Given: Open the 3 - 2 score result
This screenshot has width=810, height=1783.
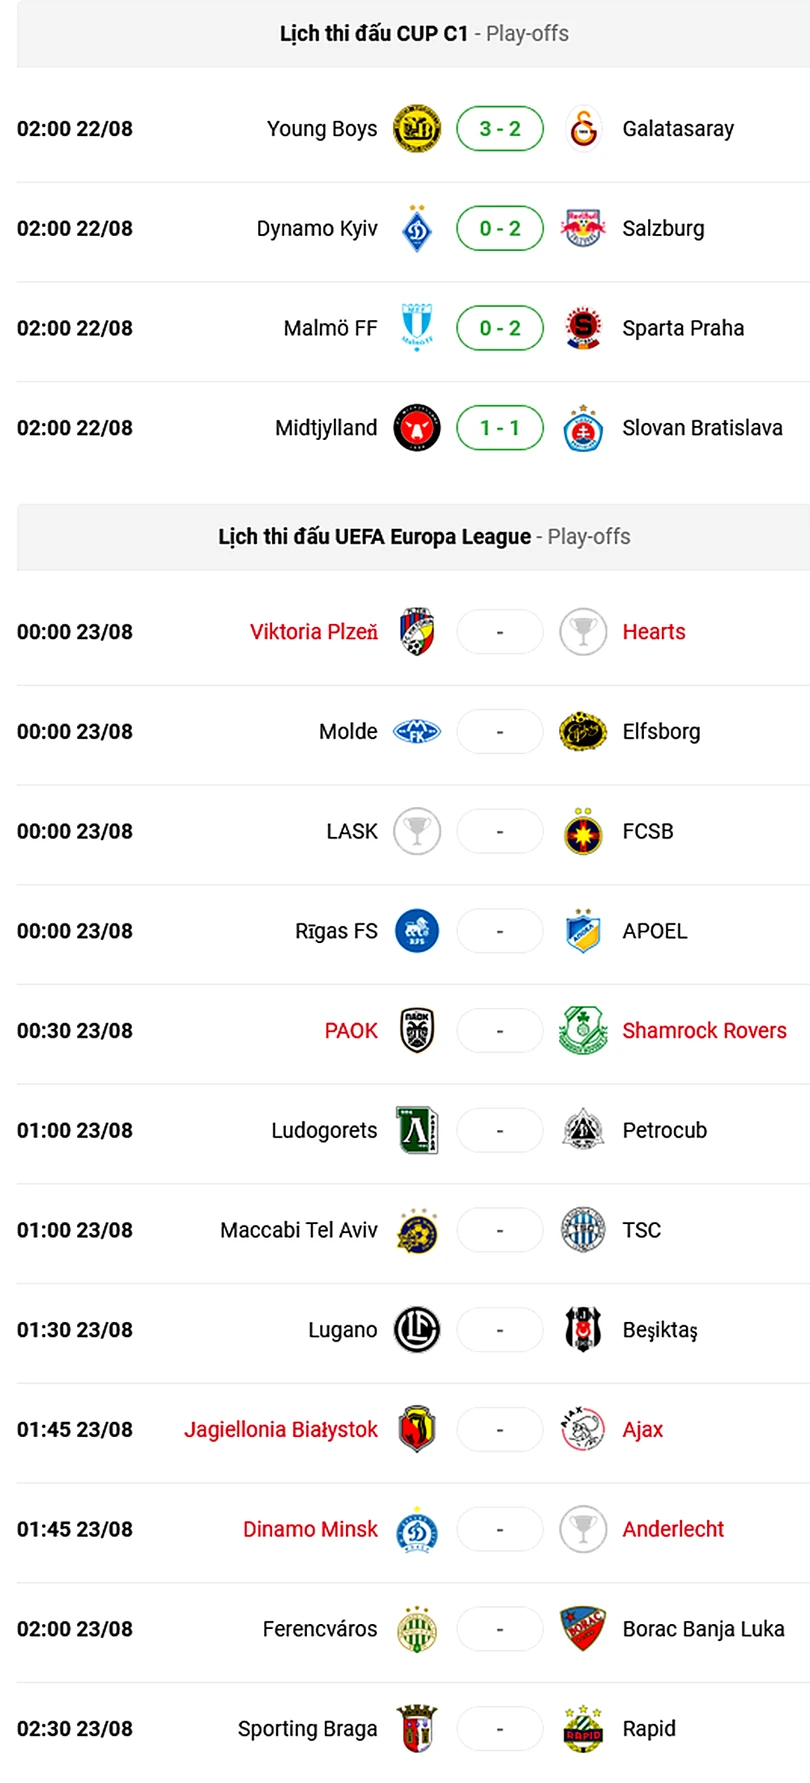Looking at the screenshot, I should [x=500, y=129].
